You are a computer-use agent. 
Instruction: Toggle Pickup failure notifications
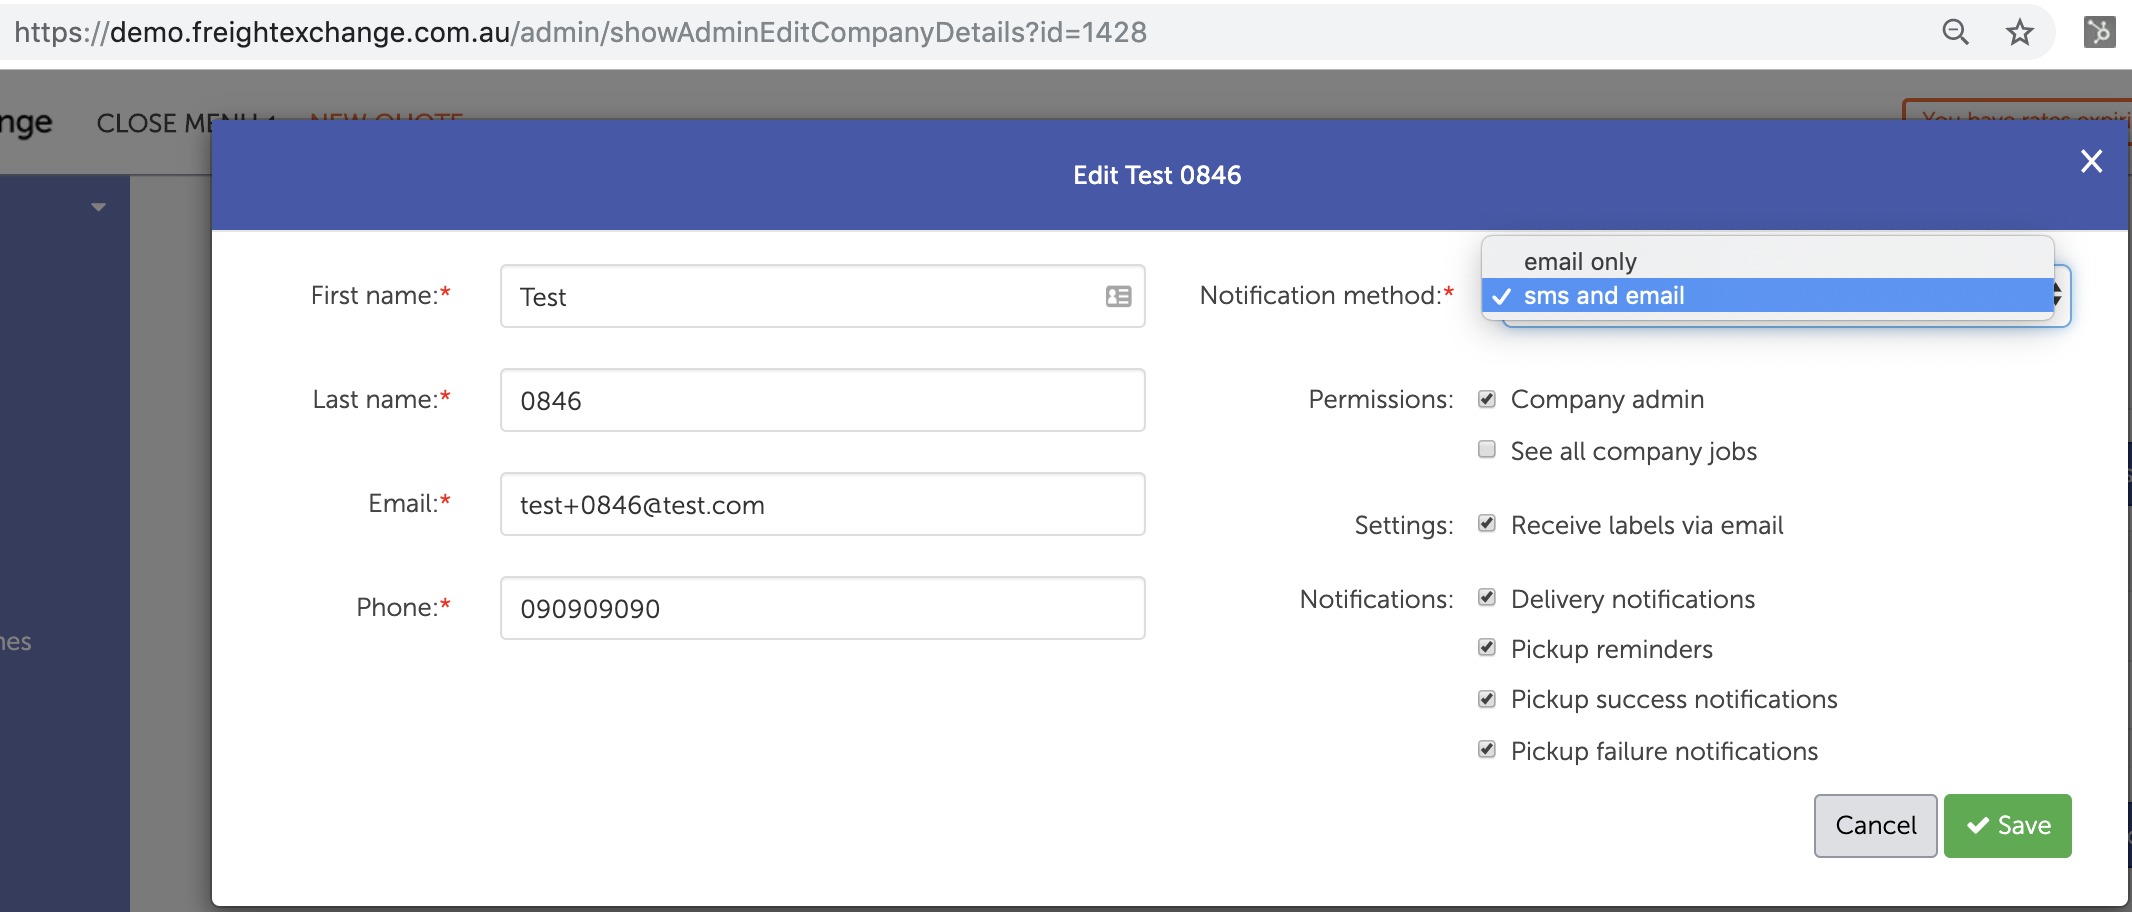tap(1487, 749)
